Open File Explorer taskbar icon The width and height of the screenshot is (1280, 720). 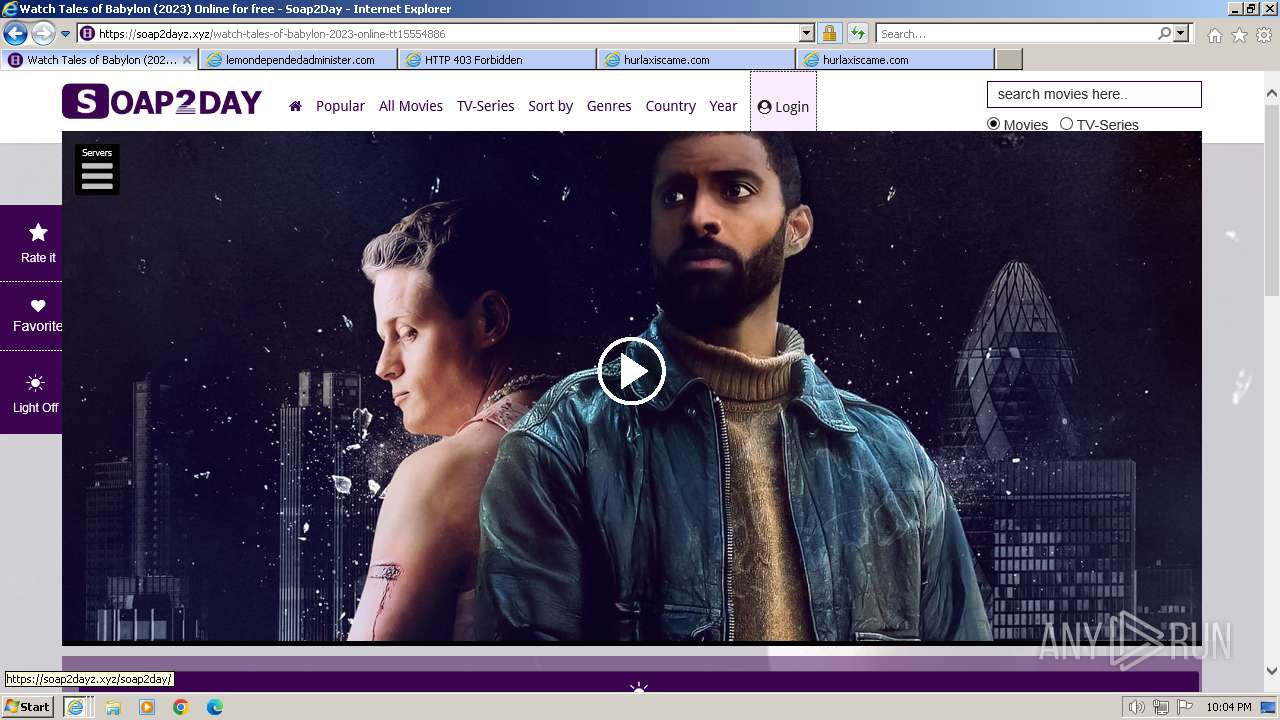[113, 707]
